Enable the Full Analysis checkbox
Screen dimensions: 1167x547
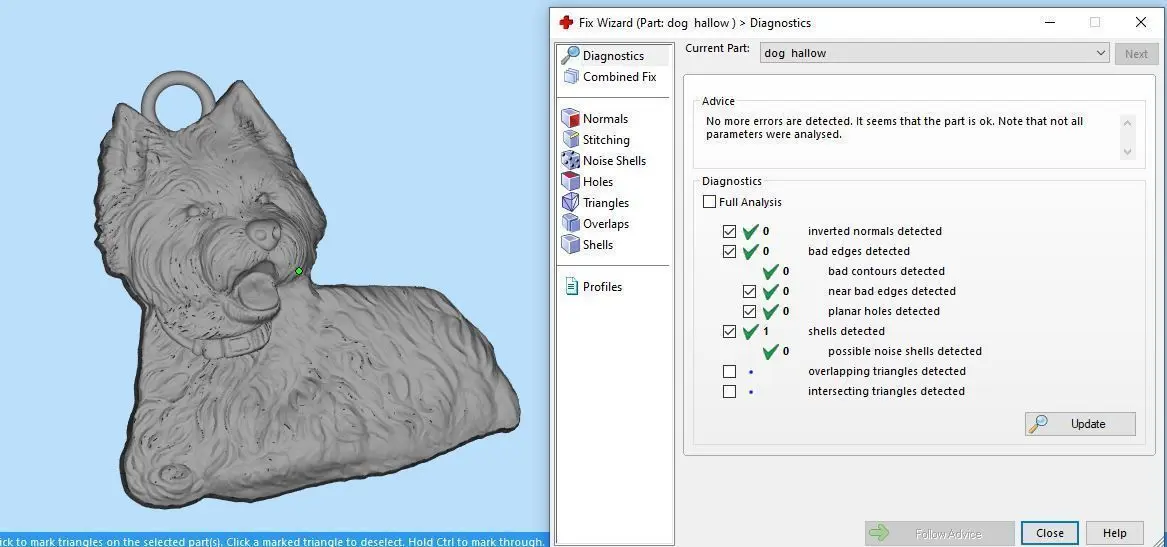coord(709,202)
